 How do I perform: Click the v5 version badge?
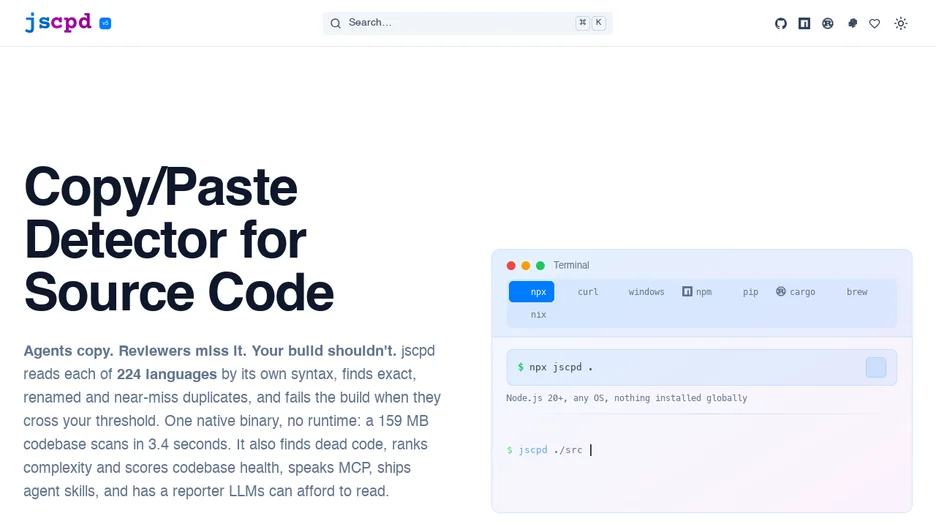[105, 23]
